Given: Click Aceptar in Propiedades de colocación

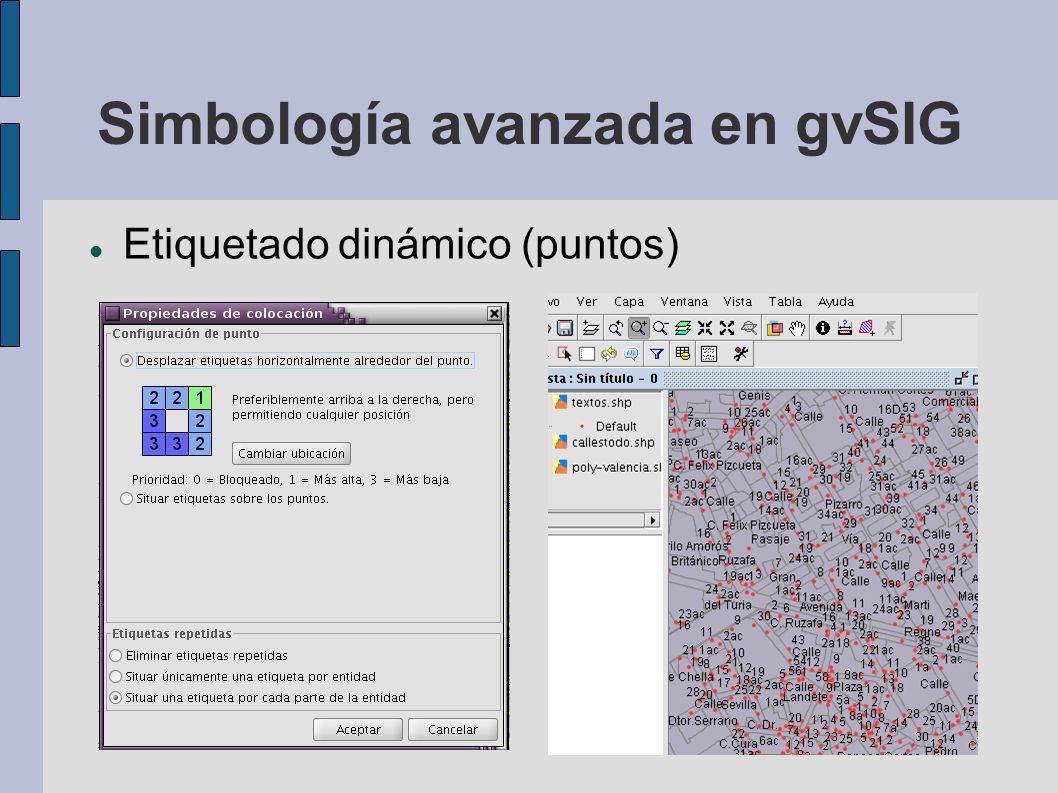Looking at the screenshot, I should tap(358, 730).
